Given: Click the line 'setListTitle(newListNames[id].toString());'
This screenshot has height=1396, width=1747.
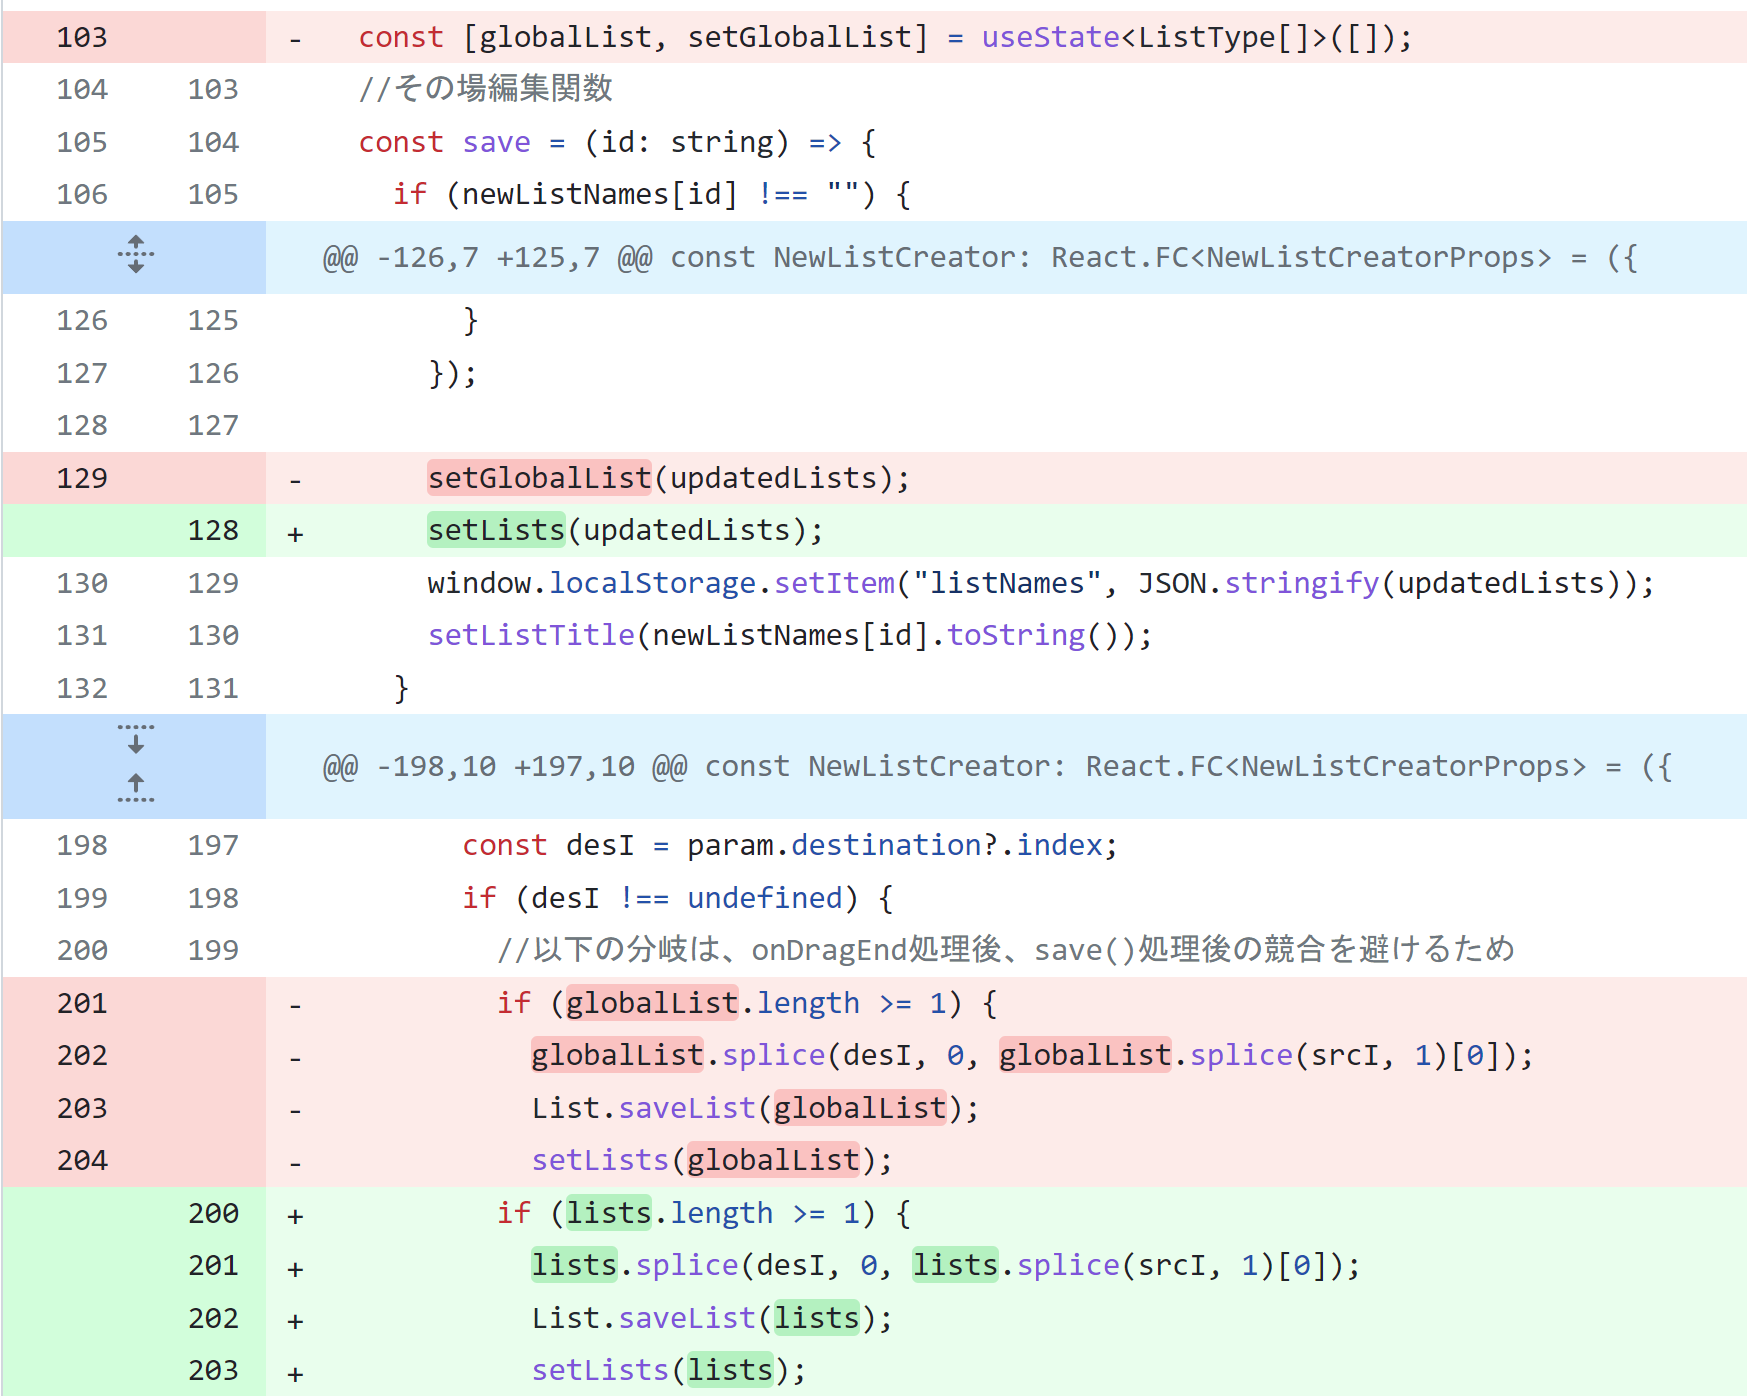Looking at the screenshot, I should 790,635.
